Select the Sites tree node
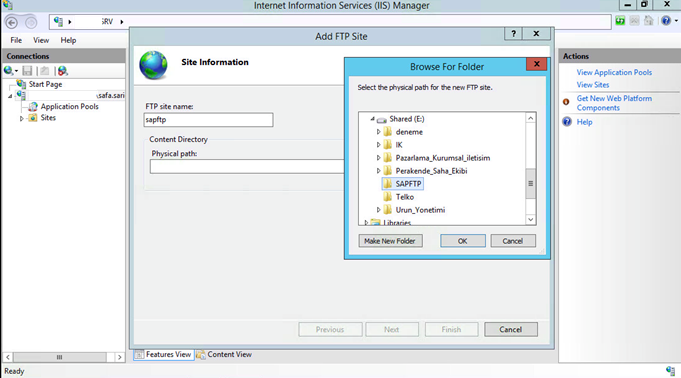The width and height of the screenshot is (681, 378). click(x=48, y=118)
